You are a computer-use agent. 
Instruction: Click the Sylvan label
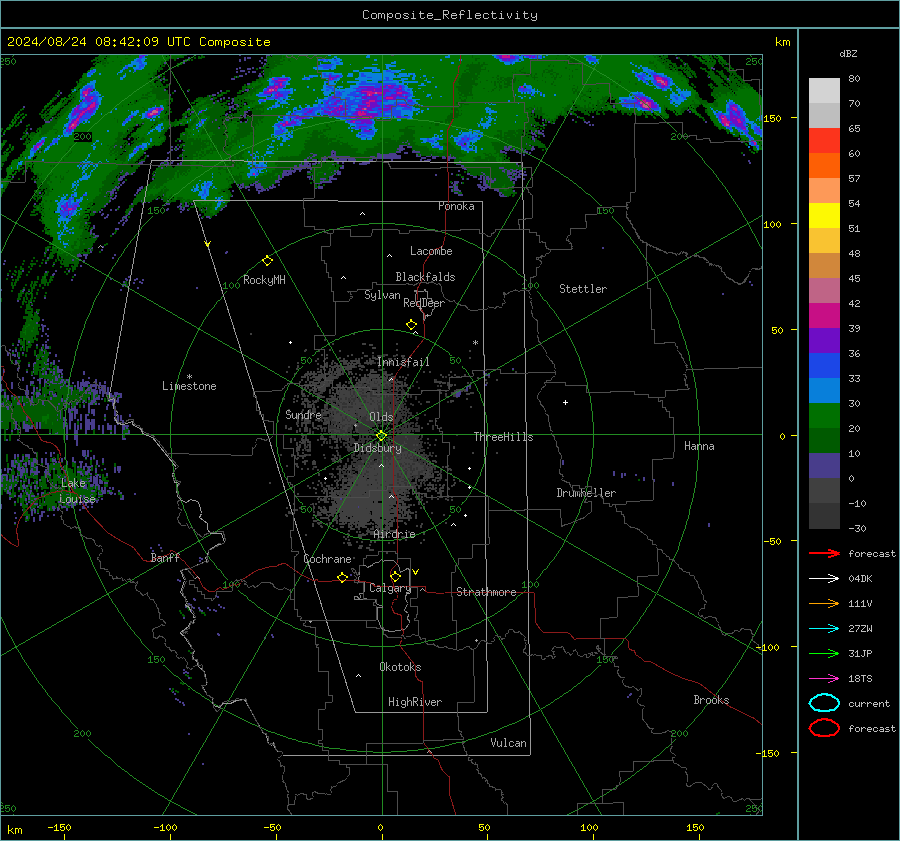coord(382,295)
